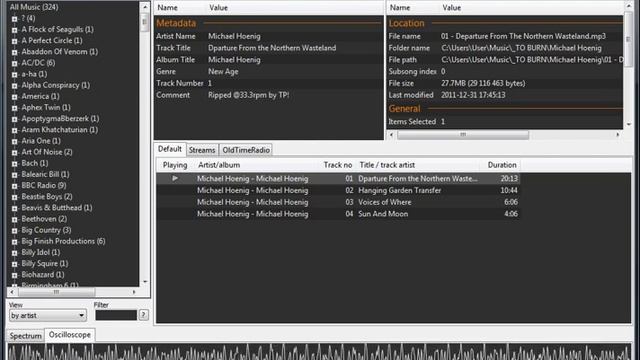Expand the A Flock of Seagulls artist node
The image size is (640, 360).
[x=14, y=30]
